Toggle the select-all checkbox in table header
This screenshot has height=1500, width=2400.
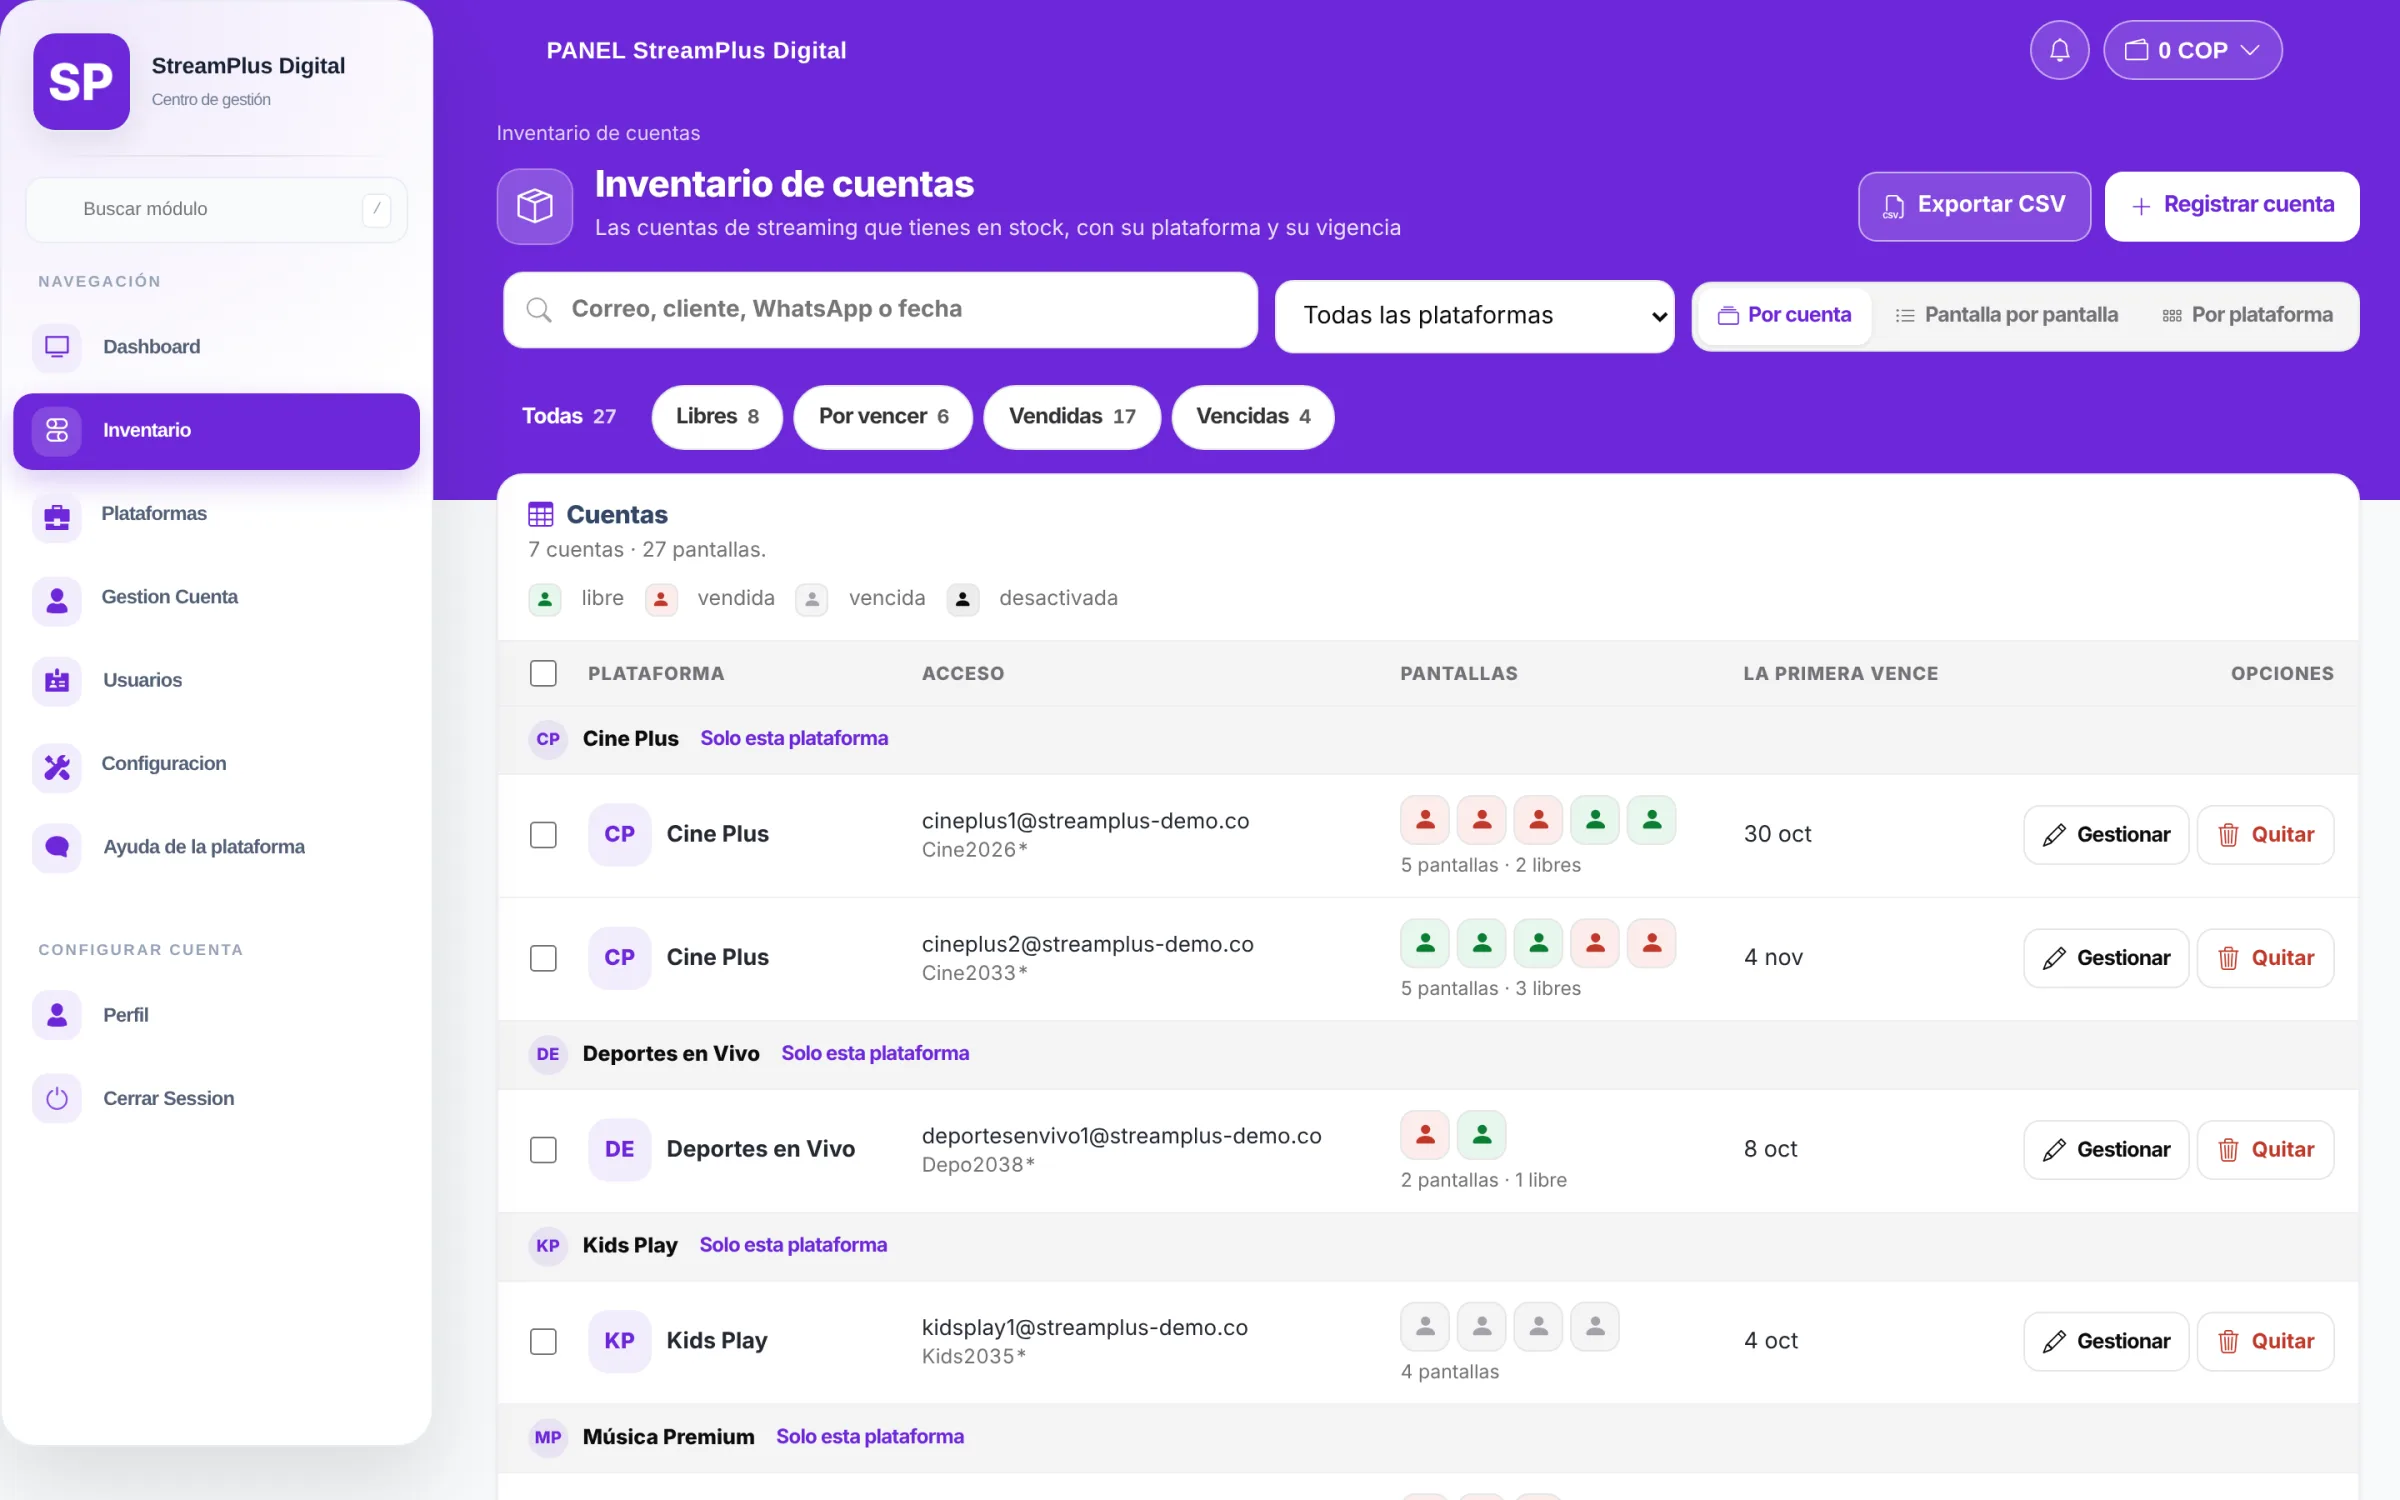pos(543,673)
